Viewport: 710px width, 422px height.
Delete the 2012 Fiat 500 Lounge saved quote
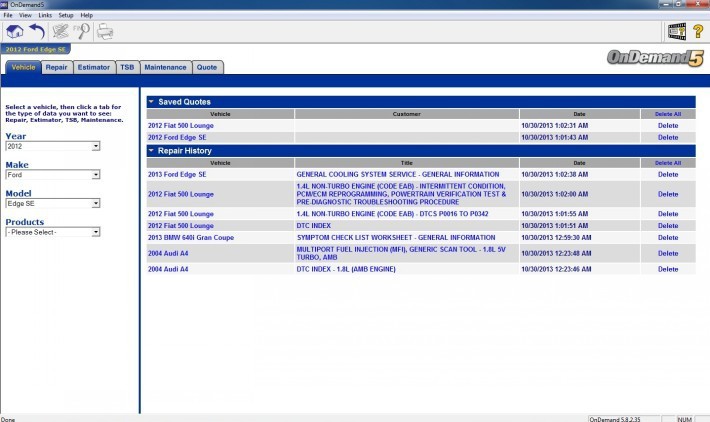668,125
